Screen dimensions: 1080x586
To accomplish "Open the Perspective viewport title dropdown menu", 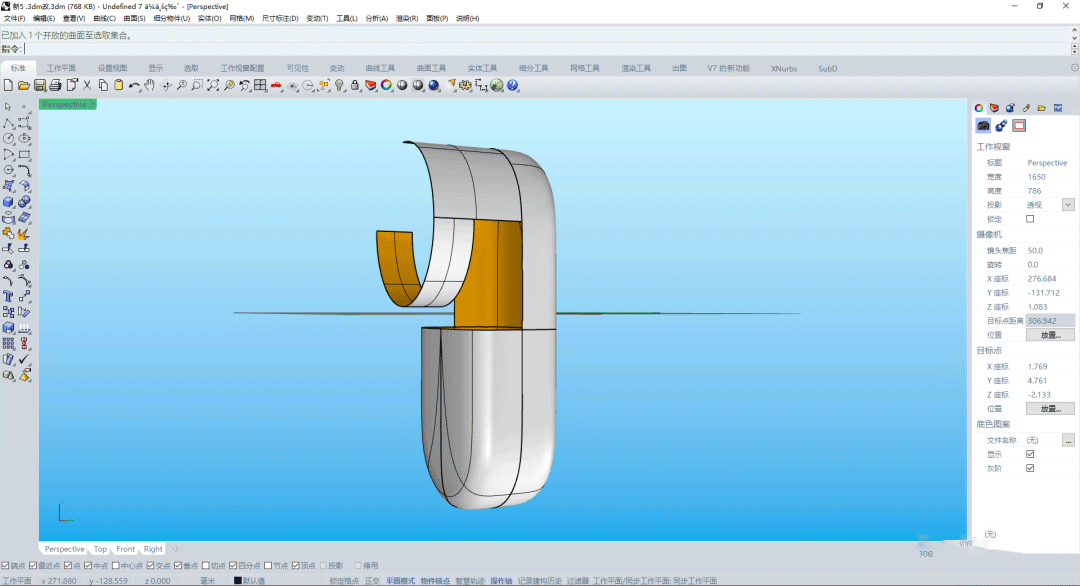I will [92, 104].
